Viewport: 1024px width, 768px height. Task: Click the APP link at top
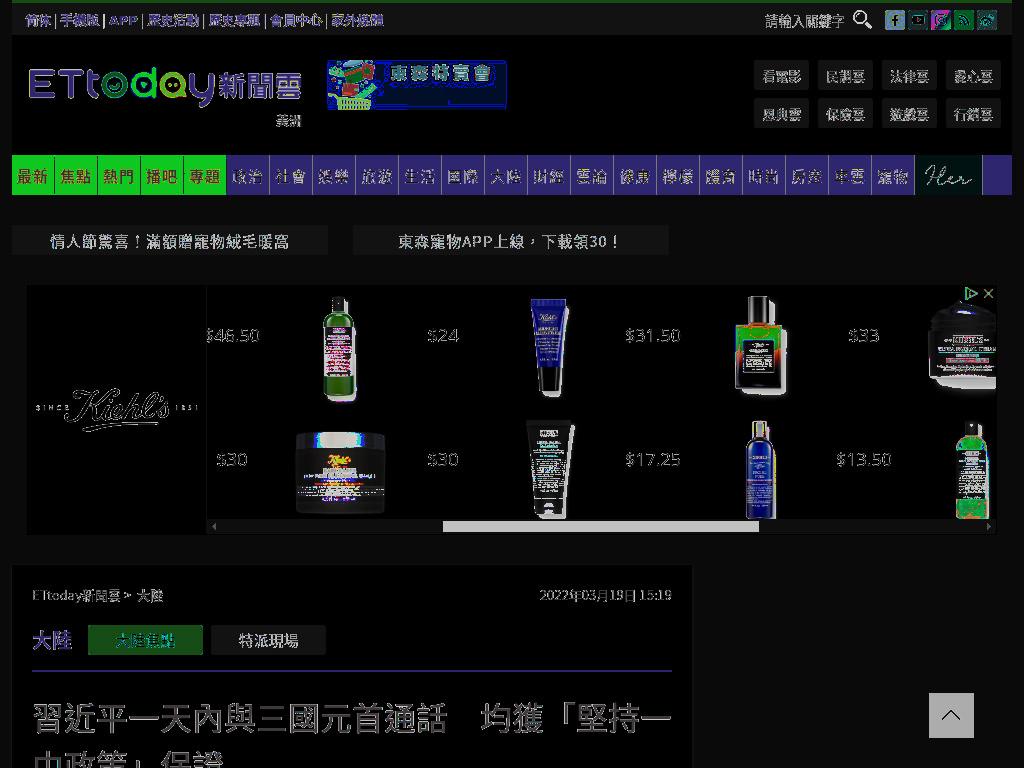tap(123, 20)
